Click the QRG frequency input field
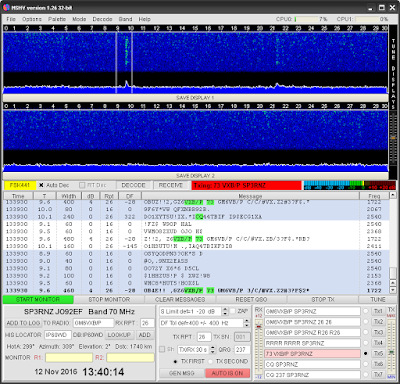400x384 pixels. [x=242, y=350]
